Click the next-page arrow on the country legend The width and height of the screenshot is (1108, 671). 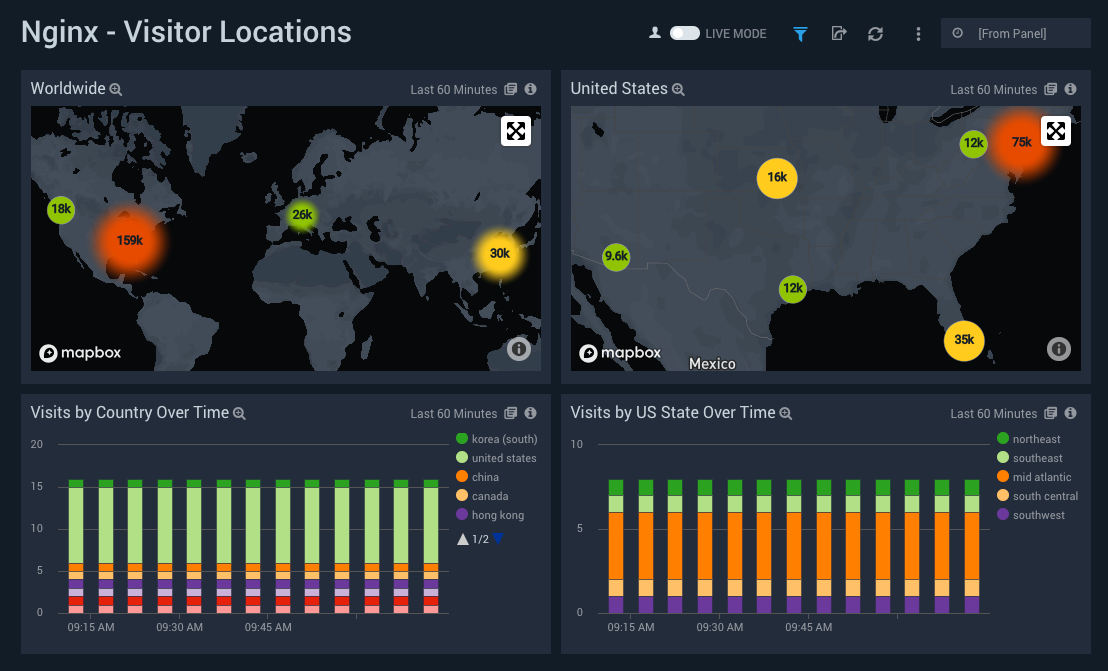[x=497, y=538]
